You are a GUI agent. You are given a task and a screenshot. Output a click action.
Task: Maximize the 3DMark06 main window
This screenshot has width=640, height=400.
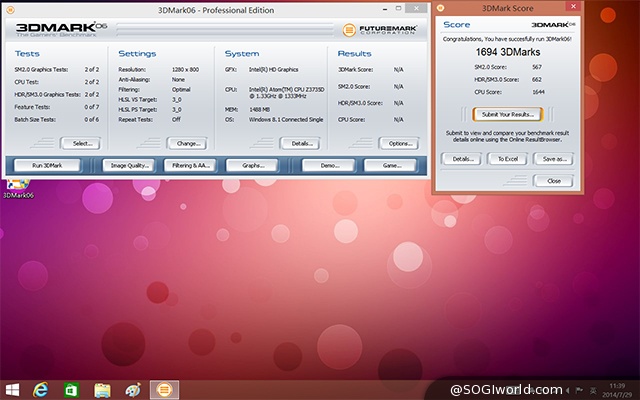[x=398, y=9]
